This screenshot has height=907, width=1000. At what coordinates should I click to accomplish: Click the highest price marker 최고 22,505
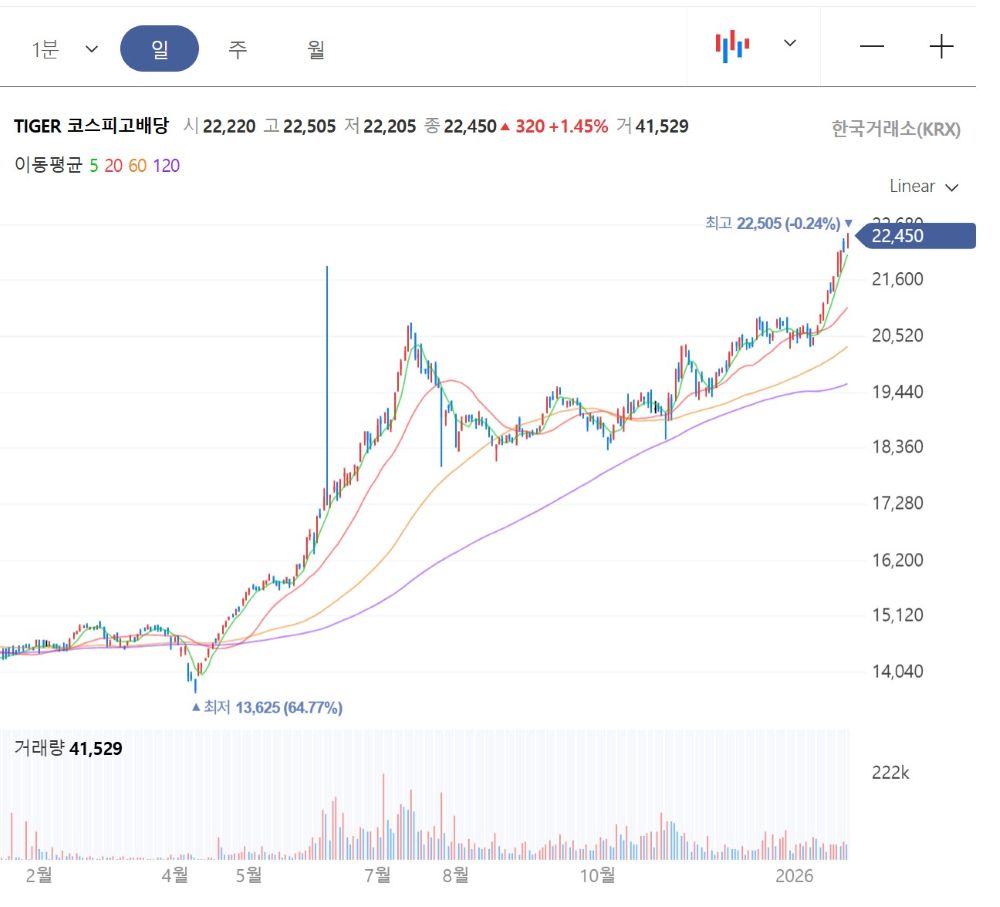pos(778,224)
